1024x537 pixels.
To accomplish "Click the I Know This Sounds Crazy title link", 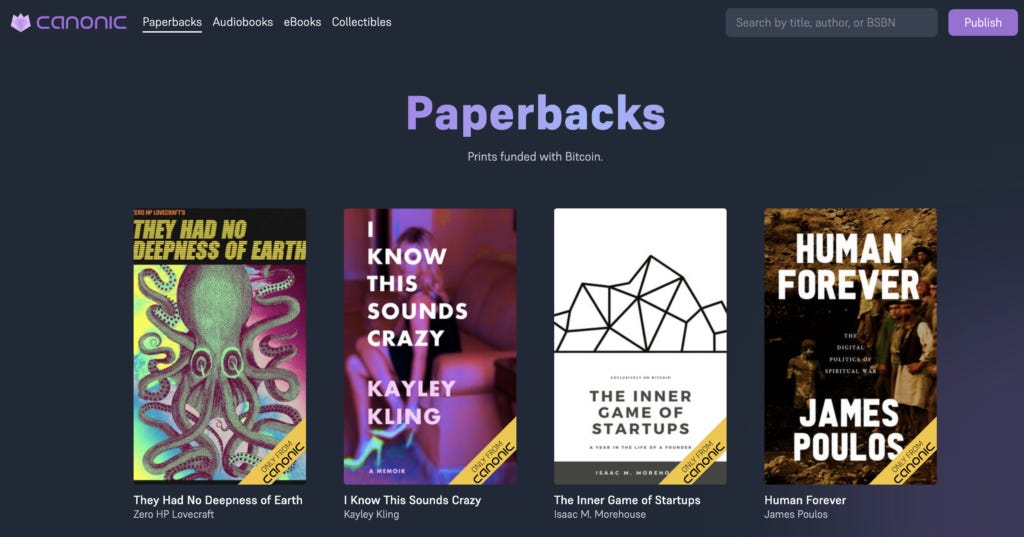I will pyautogui.click(x=412, y=500).
